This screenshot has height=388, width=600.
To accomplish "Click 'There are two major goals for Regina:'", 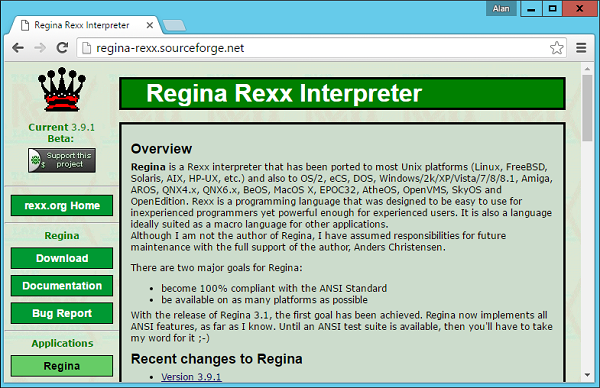I will click(217, 267).
